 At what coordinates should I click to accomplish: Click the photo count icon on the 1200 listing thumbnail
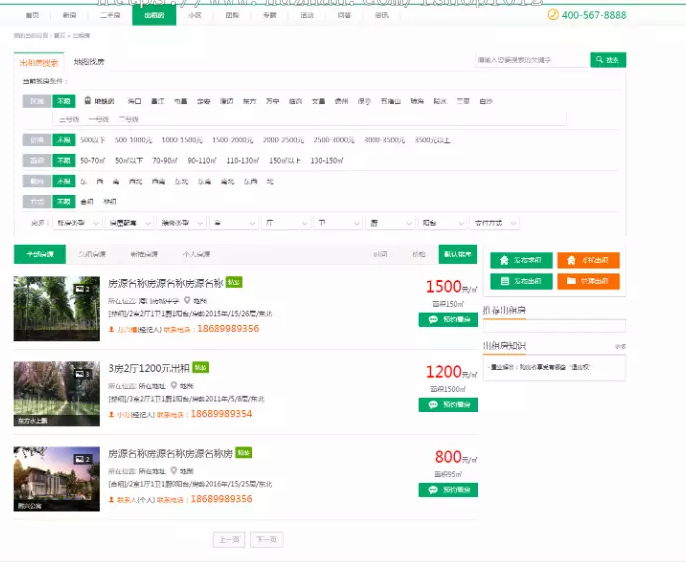click(82, 374)
